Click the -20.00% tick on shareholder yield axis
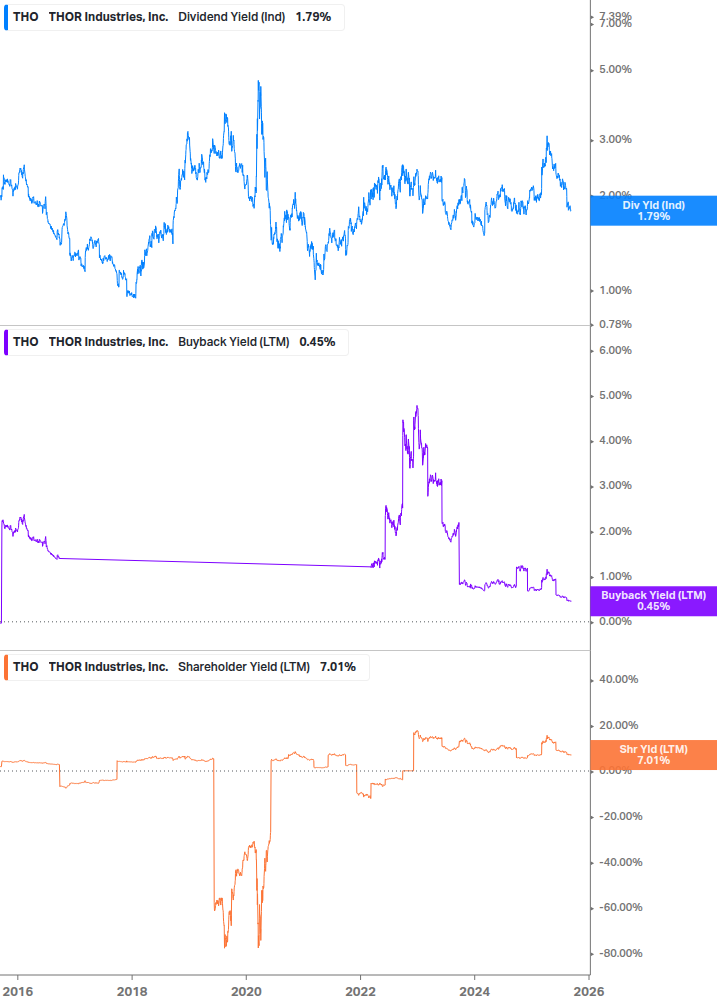717x1005 pixels. coord(620,817)
